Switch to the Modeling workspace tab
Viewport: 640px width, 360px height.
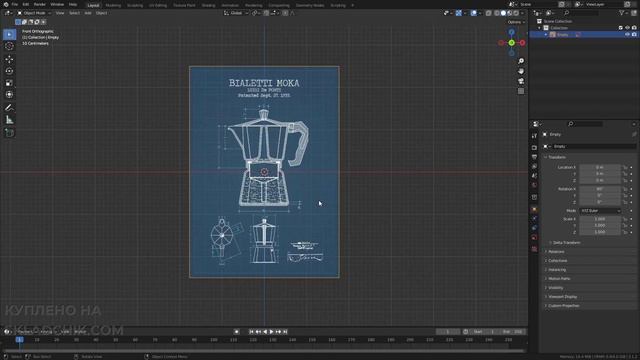point(113,5)
